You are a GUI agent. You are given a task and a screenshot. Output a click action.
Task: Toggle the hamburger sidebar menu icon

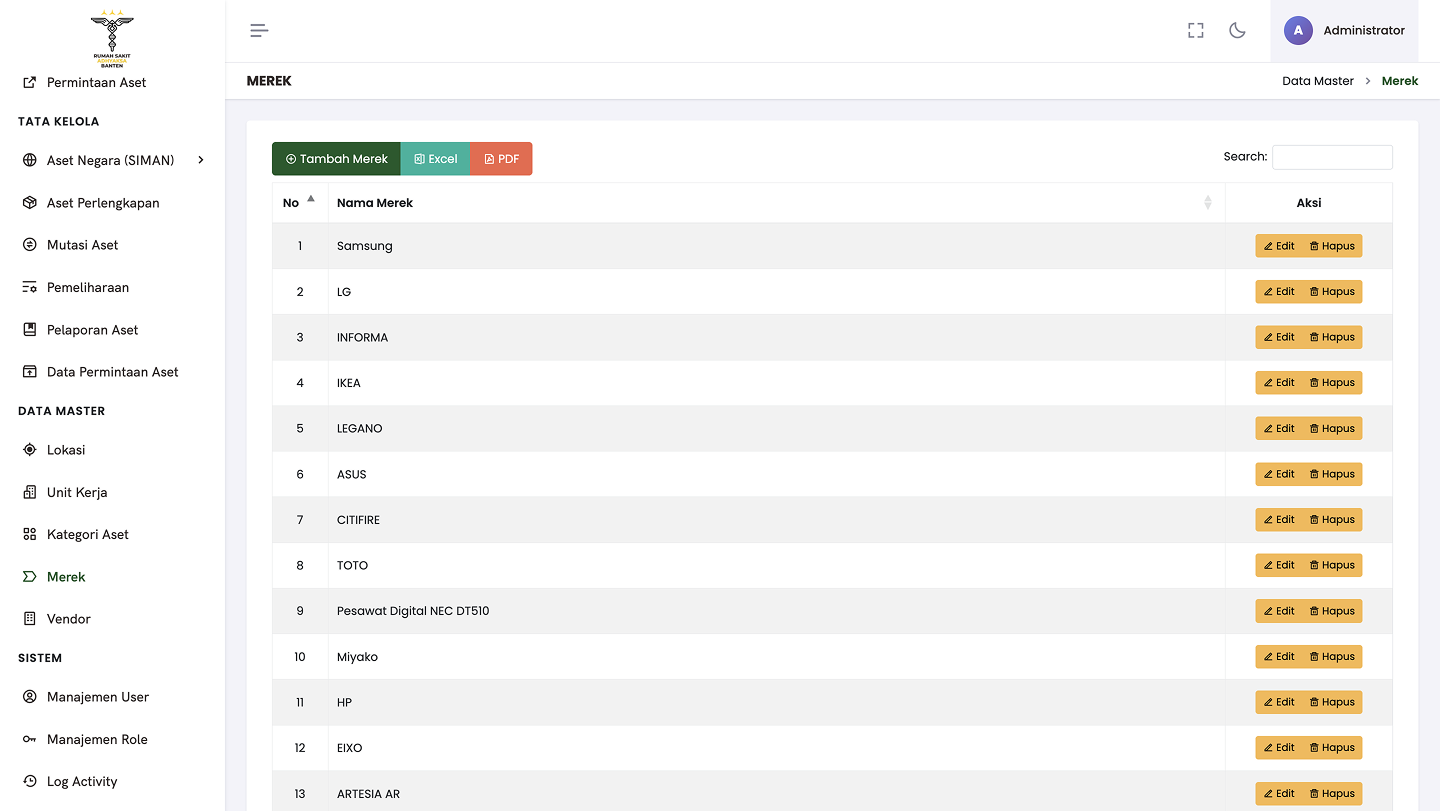pyautogui.click(x=259, y=30)
